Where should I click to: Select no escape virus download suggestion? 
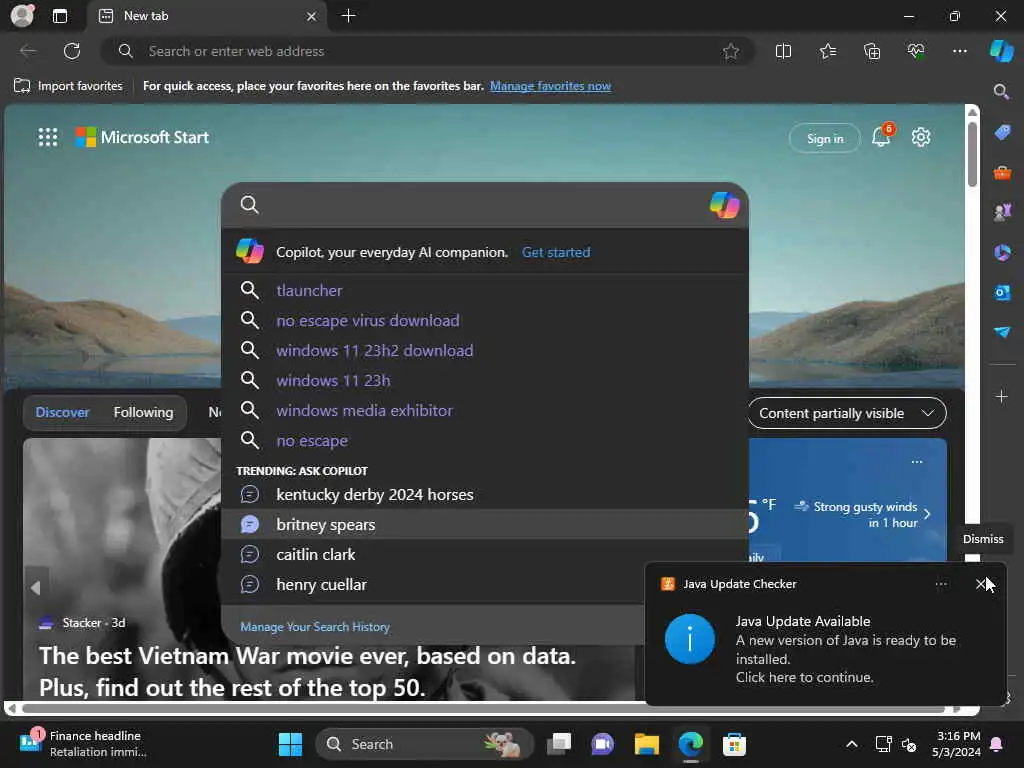(x=485, y=320)
